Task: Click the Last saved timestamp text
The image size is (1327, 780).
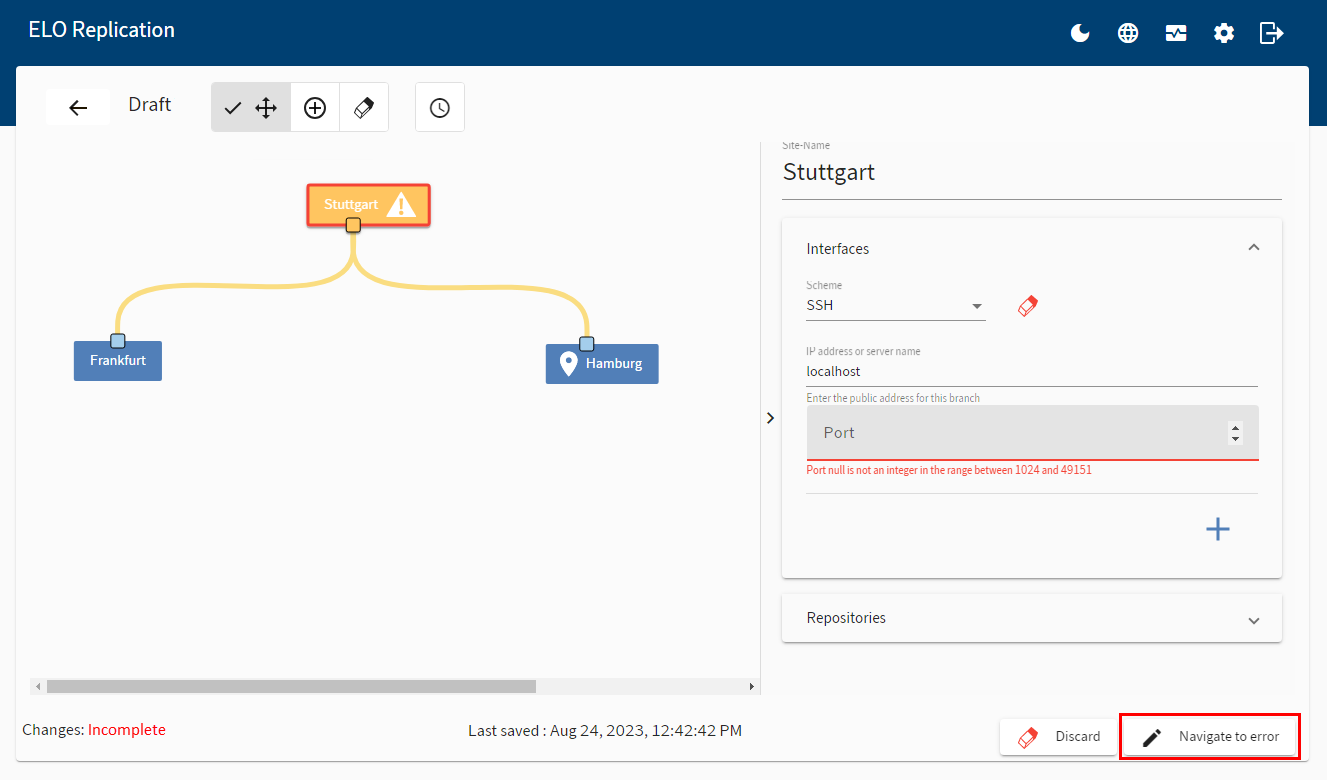Action: coord(605,731)
